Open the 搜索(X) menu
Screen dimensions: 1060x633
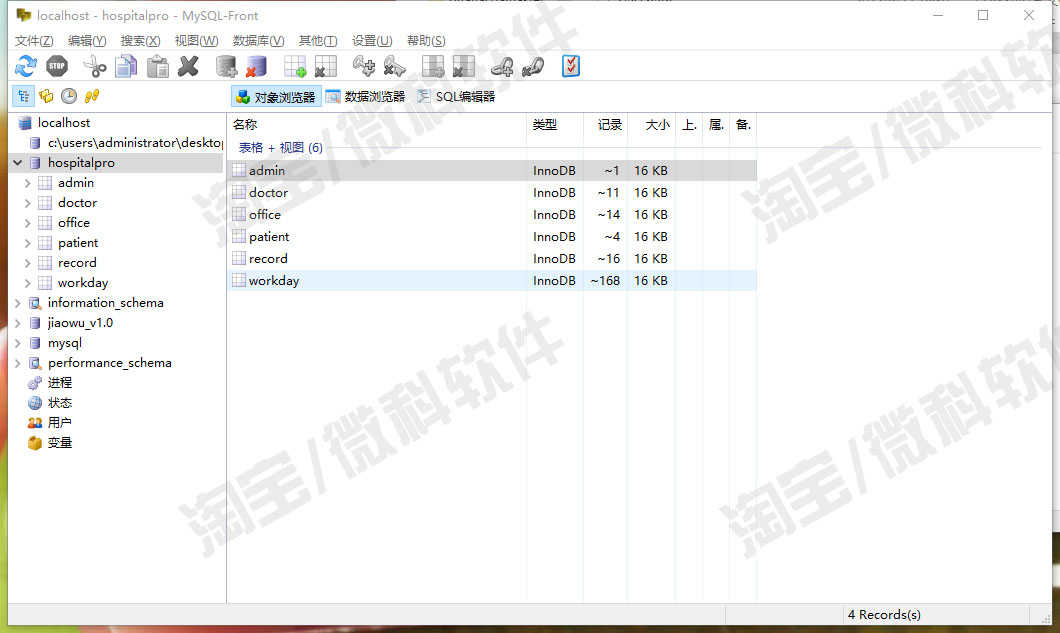pos(140,41)
